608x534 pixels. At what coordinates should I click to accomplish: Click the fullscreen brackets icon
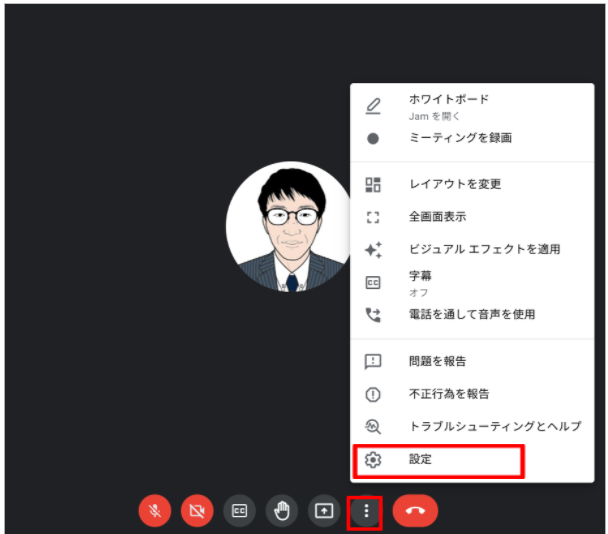click(373, 217)
